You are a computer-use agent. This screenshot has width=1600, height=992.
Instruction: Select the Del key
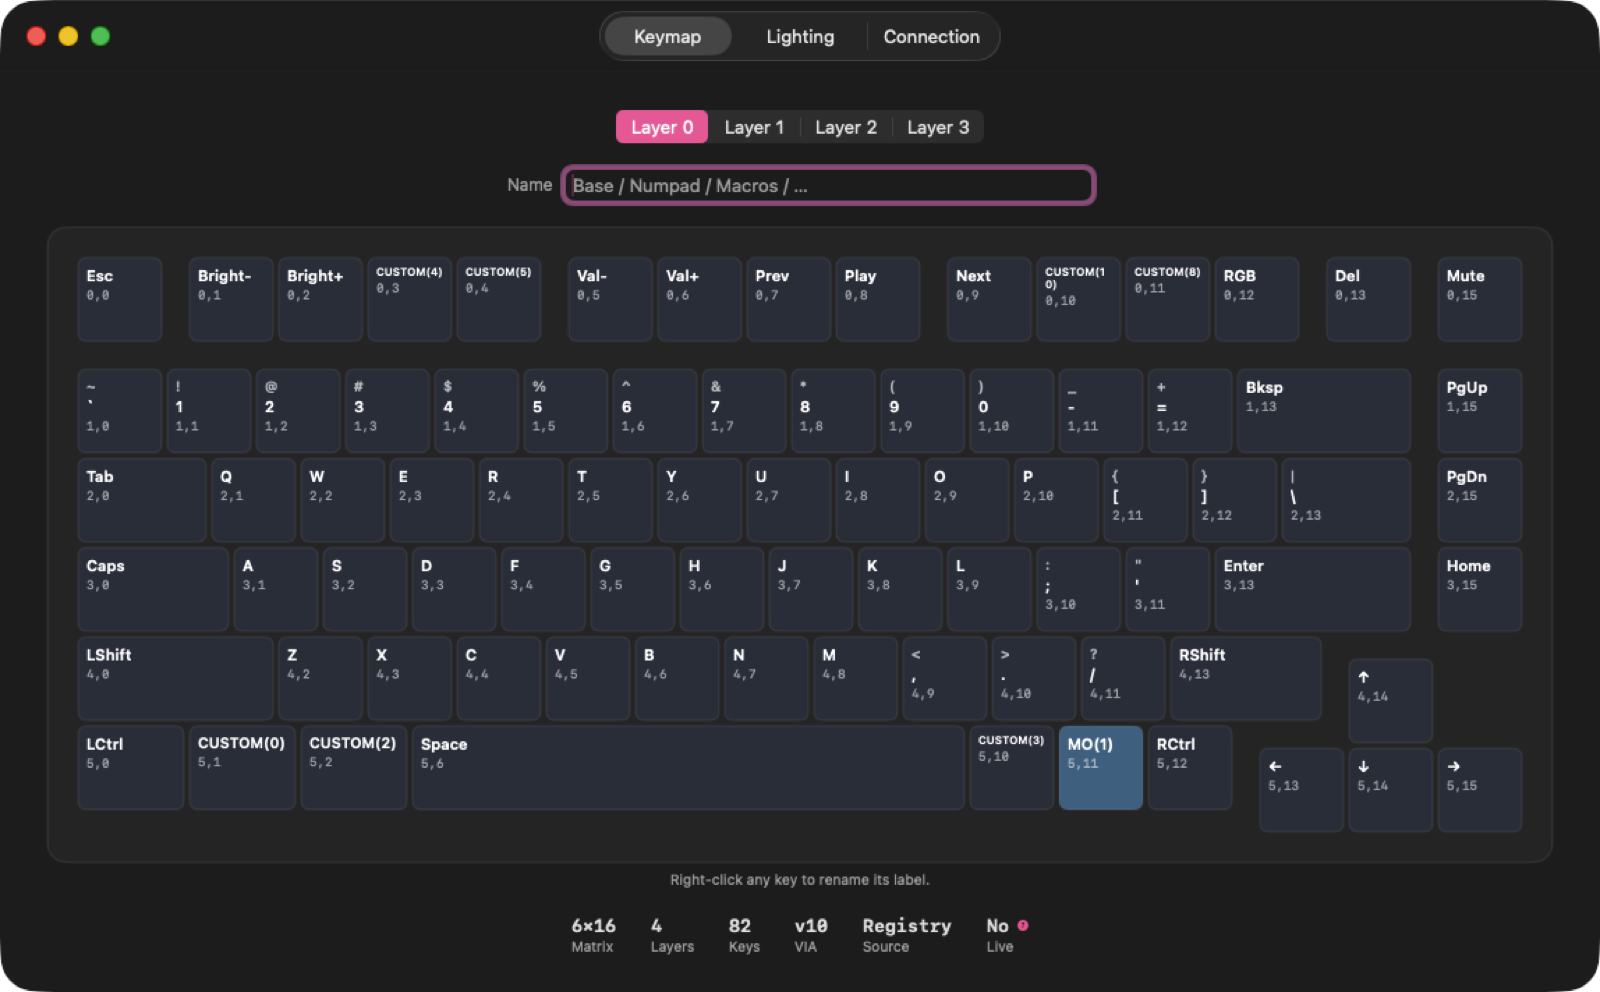point(1368,299)
